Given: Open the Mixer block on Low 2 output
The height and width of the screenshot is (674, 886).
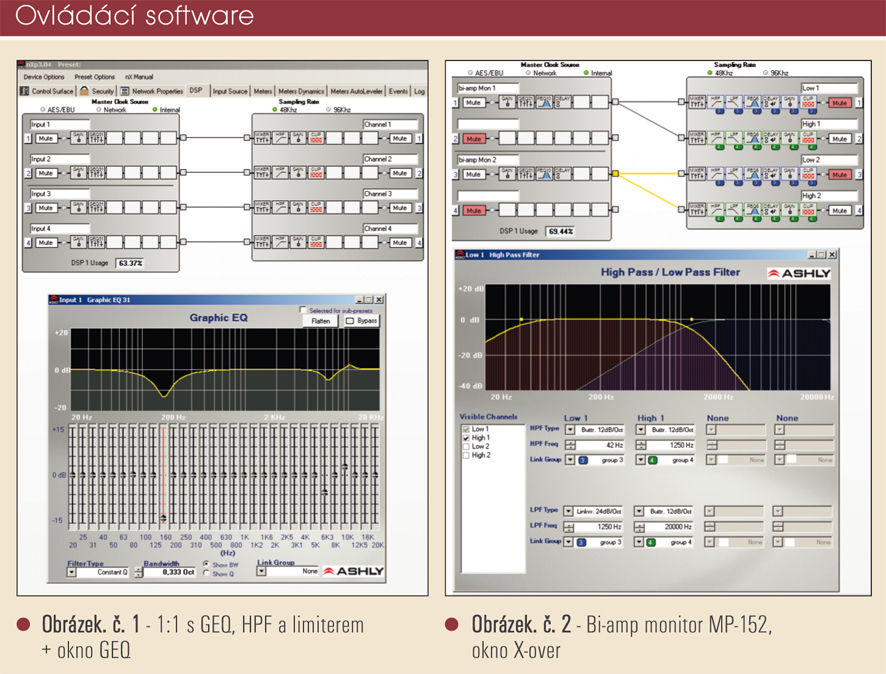Looking at the screenshot, I should click(x=697, y=174).
